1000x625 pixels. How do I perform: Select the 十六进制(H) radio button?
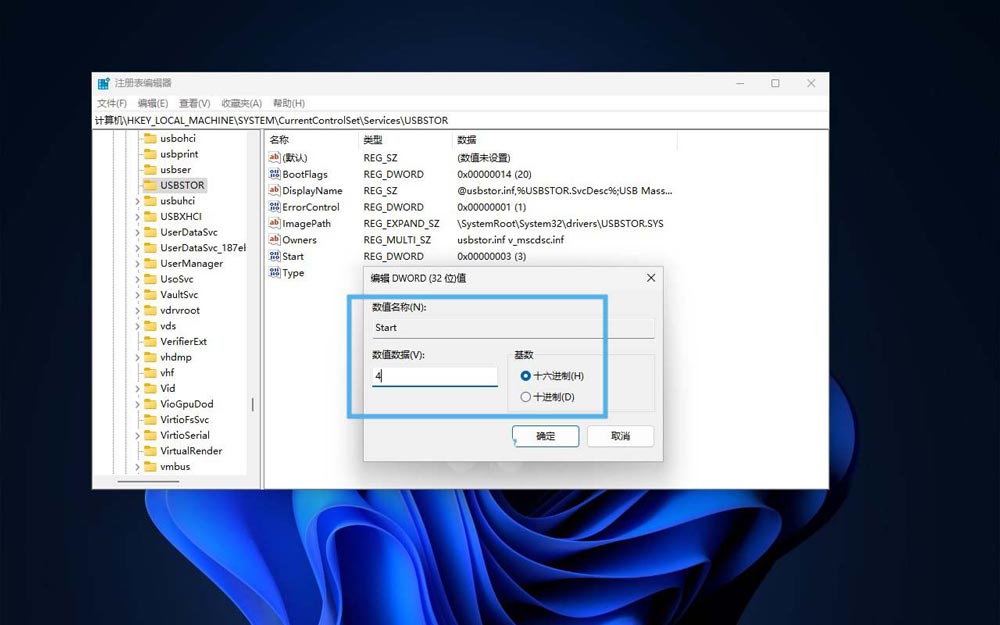(x=526, y=375)
